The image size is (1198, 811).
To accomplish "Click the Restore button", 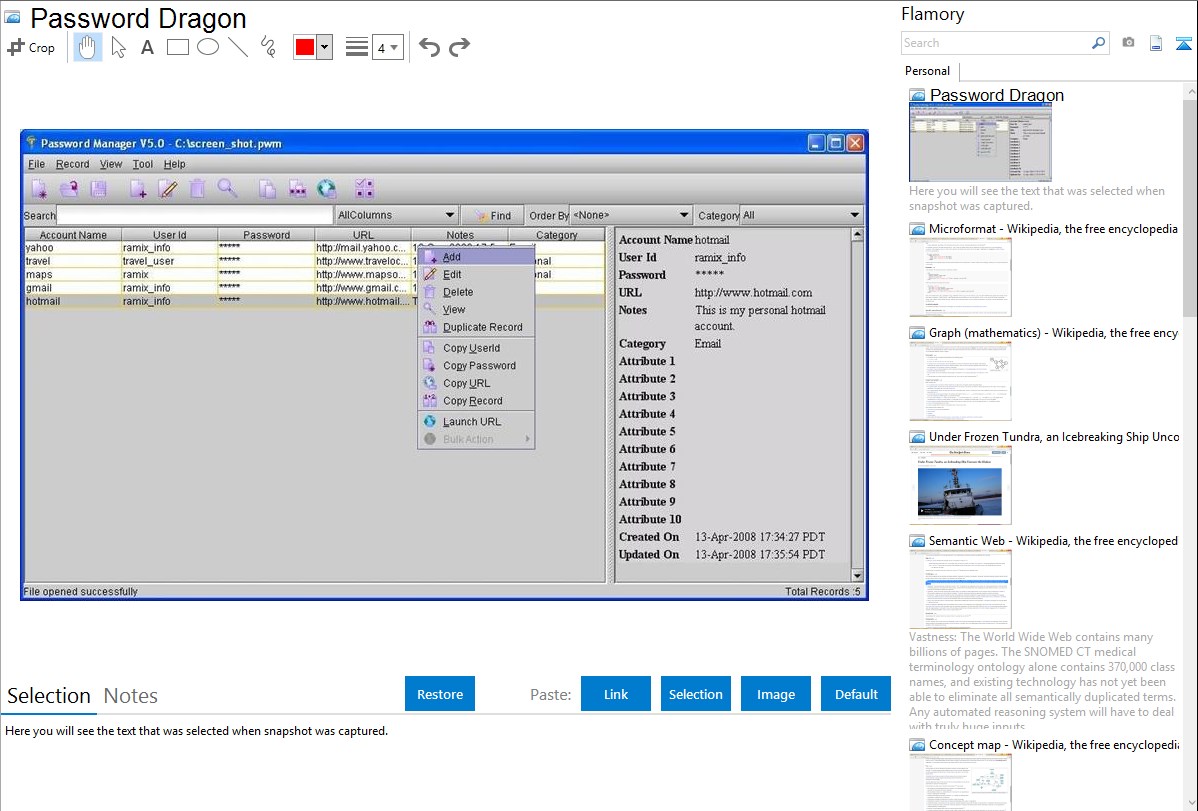I will tap(440, 694).
